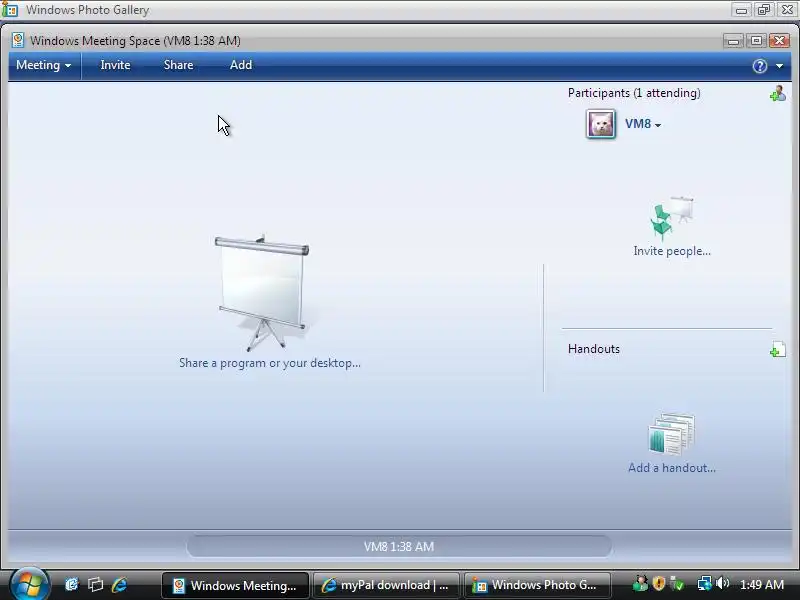Click Windows Photo Gallery title bar icon
The width and height of the screenshot is (800, 600).
[x=10, y=10]
